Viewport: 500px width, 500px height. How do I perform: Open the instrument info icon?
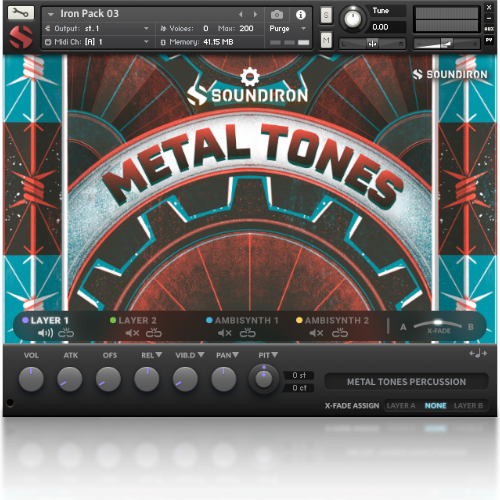(301, 15)
